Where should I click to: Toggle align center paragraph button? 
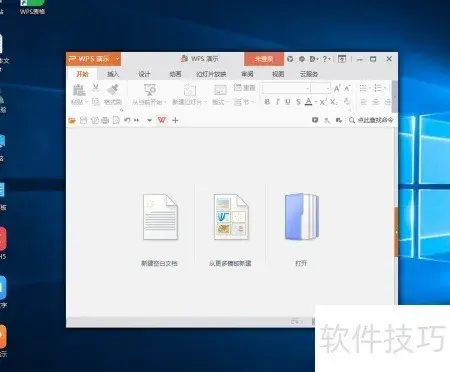click(376, 102)
